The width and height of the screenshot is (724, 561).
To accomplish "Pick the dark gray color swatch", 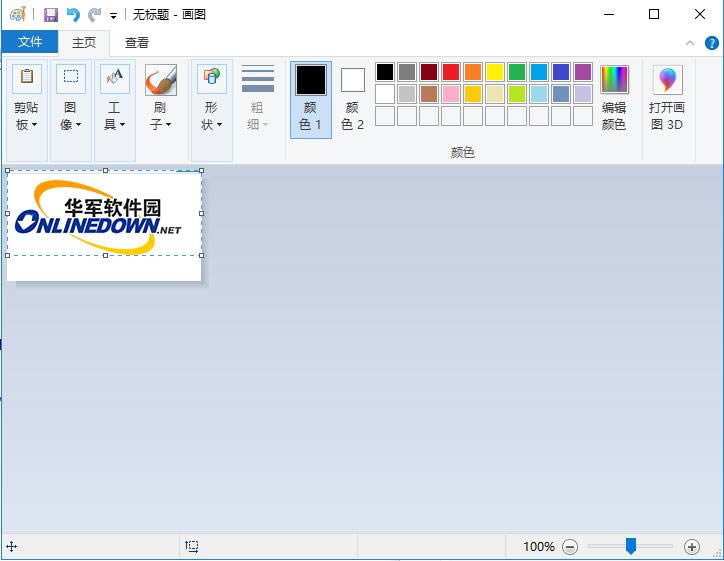I will tap(407, 72).
